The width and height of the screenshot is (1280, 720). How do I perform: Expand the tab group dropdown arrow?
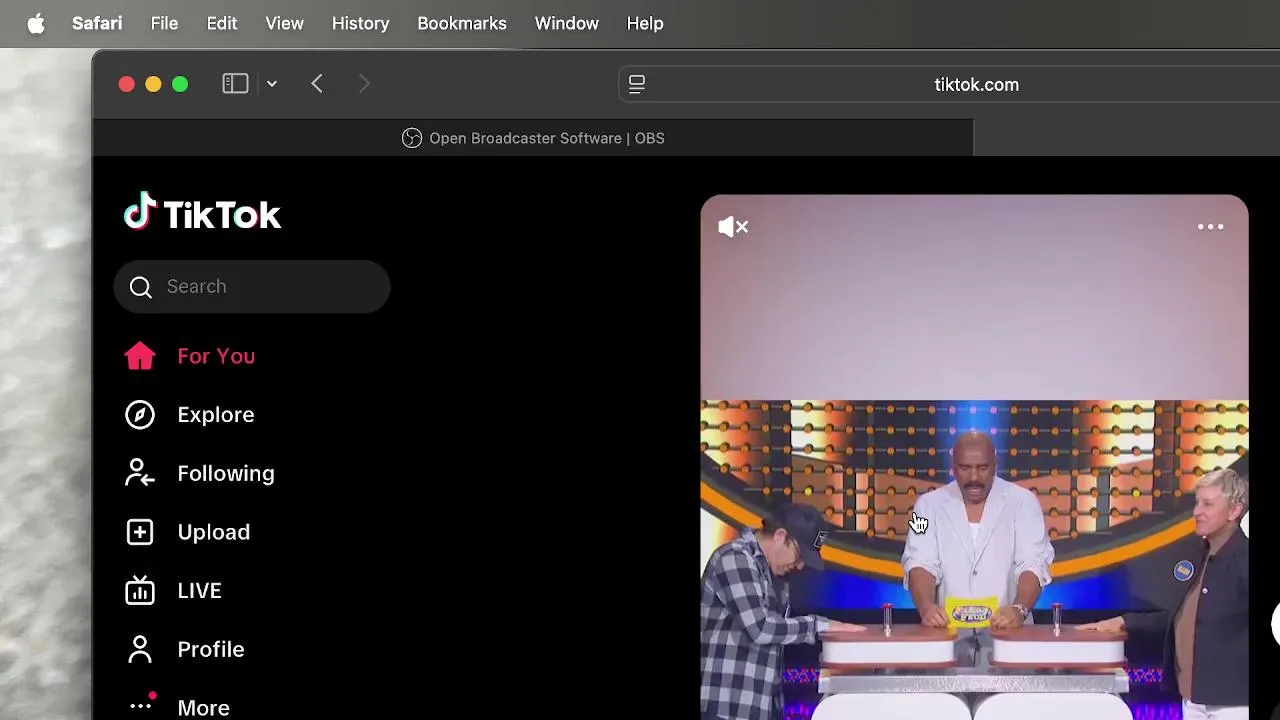(272, 84)
